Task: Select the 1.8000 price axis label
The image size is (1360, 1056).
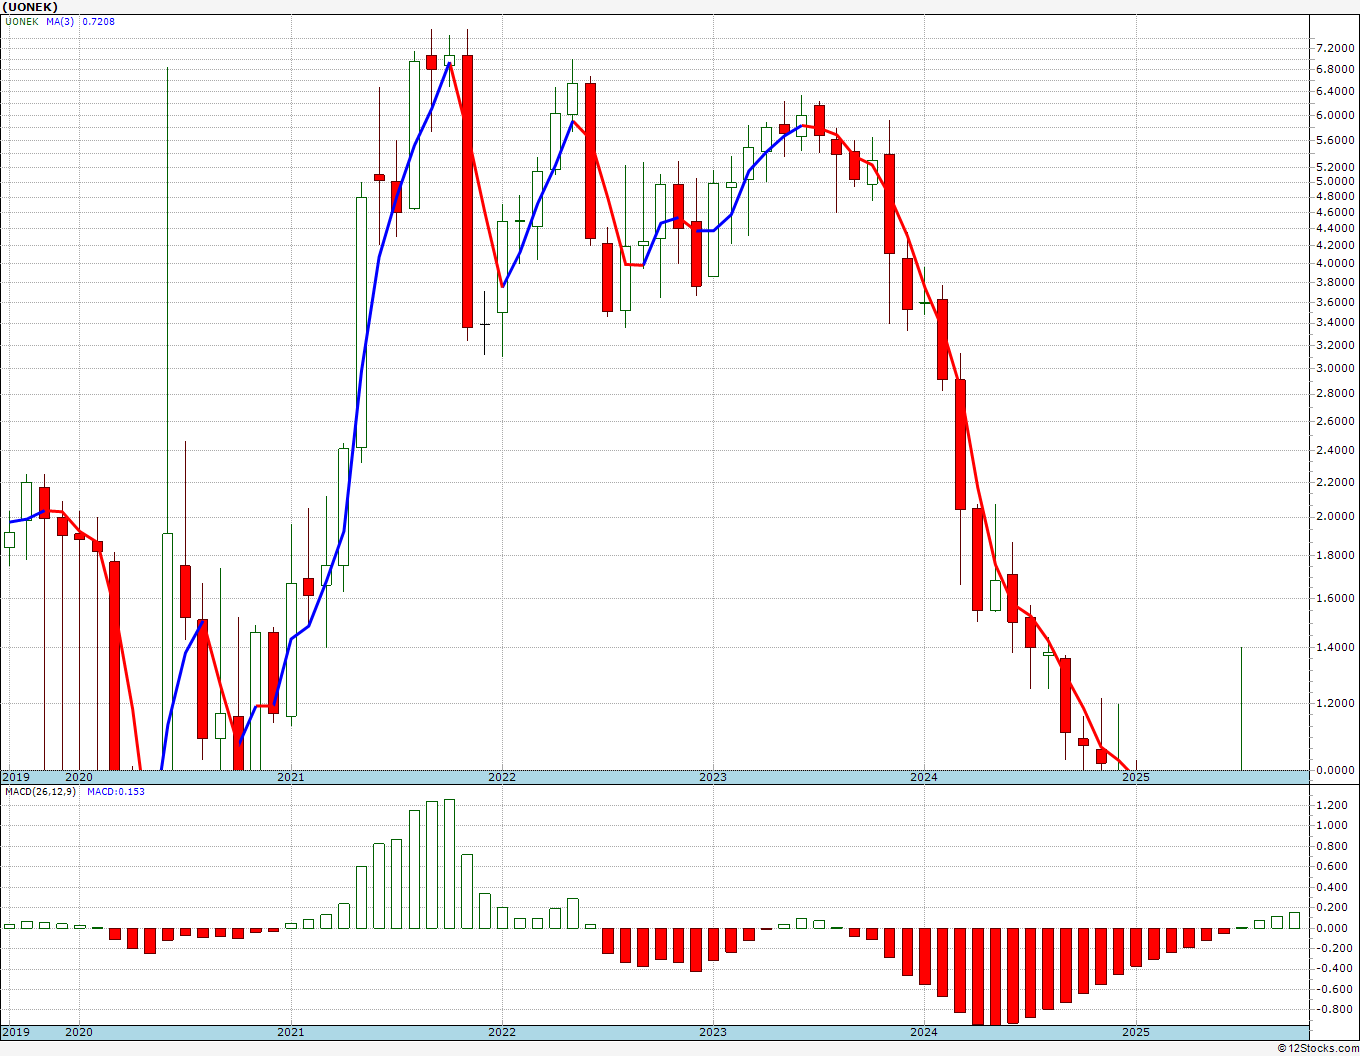Action: point(1335,555)
